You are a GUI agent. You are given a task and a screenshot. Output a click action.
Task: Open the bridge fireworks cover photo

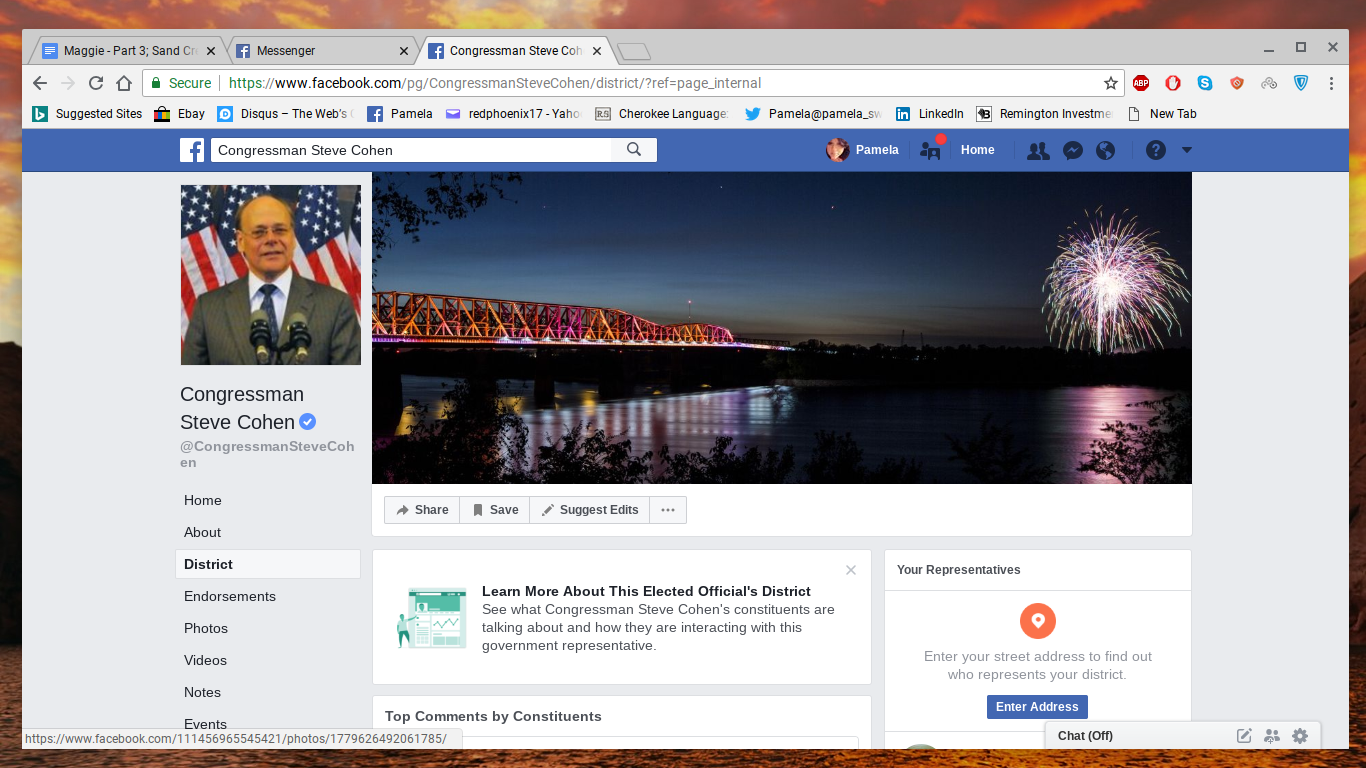click(782, 328)
